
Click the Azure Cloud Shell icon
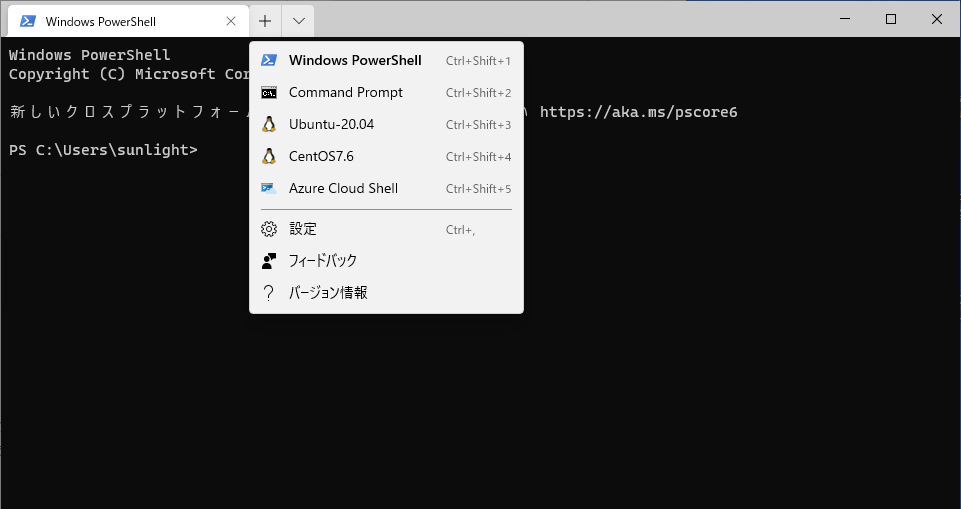pos(268,188)
